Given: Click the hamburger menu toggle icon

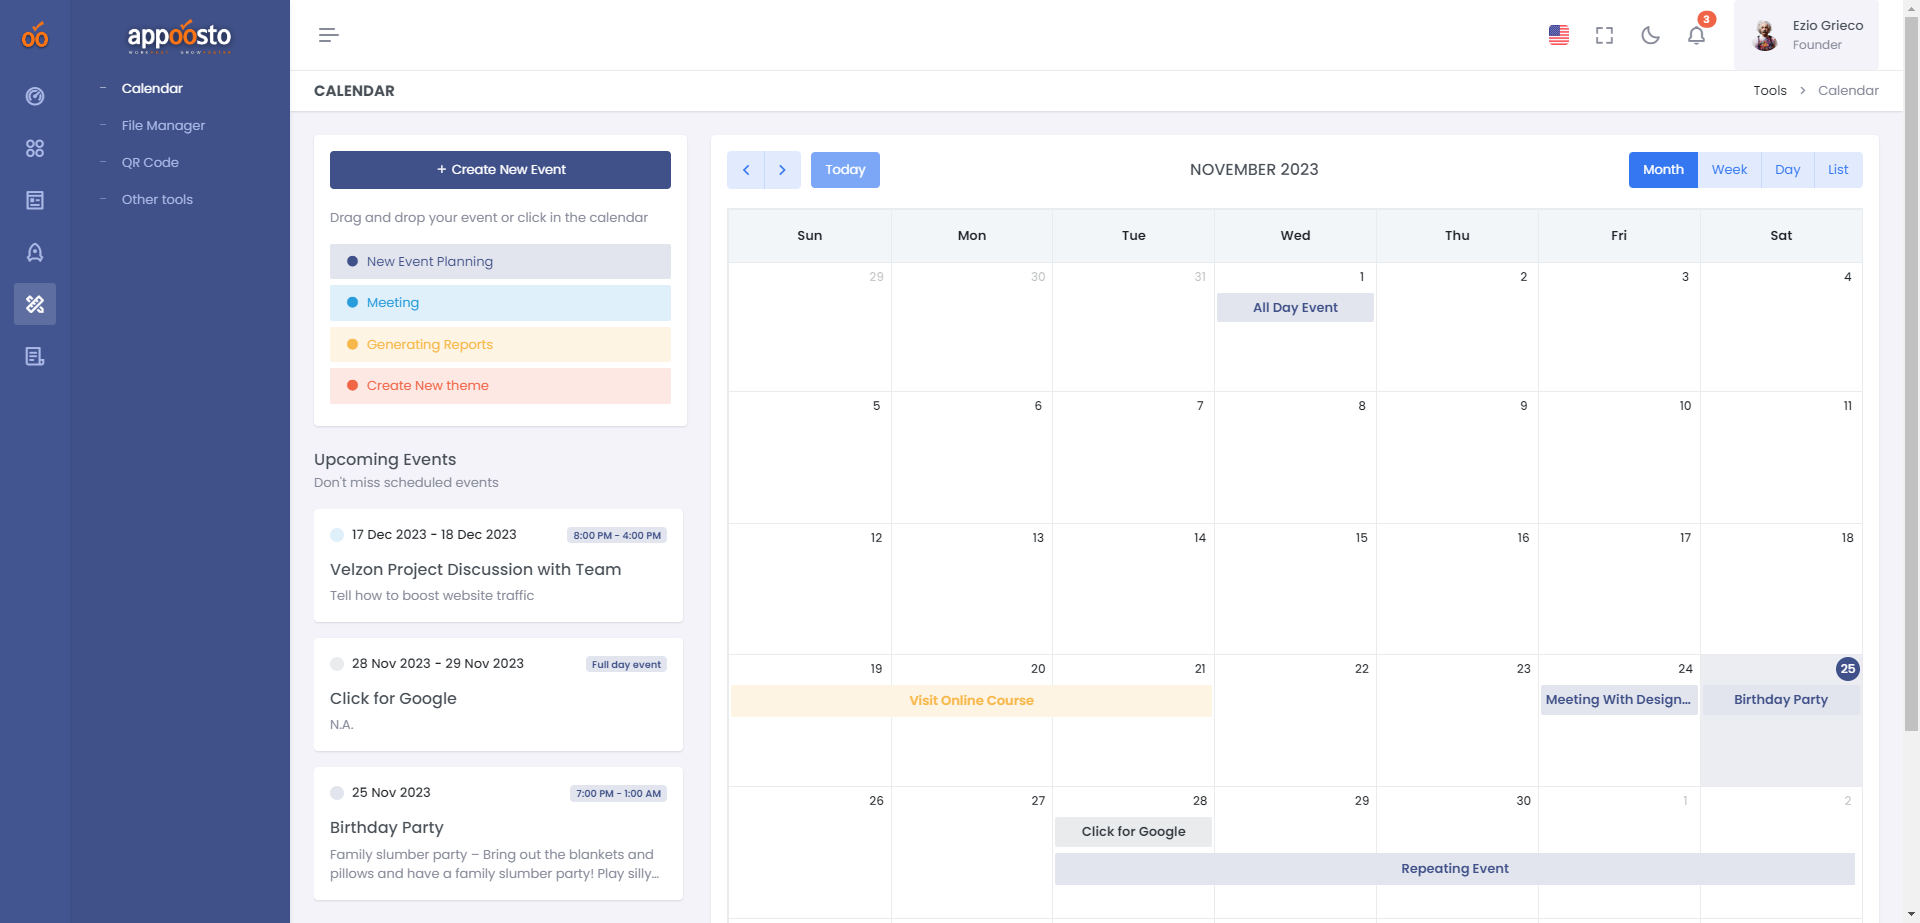Looking at the screenshot, I should (328, 35).
